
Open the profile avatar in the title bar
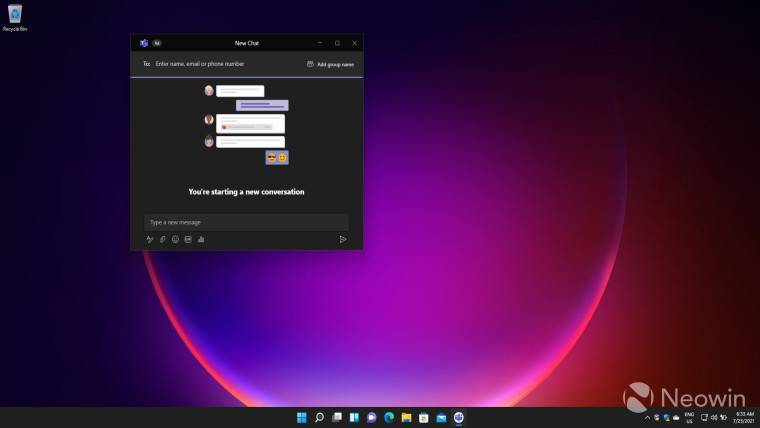click(x=157, y=43)
